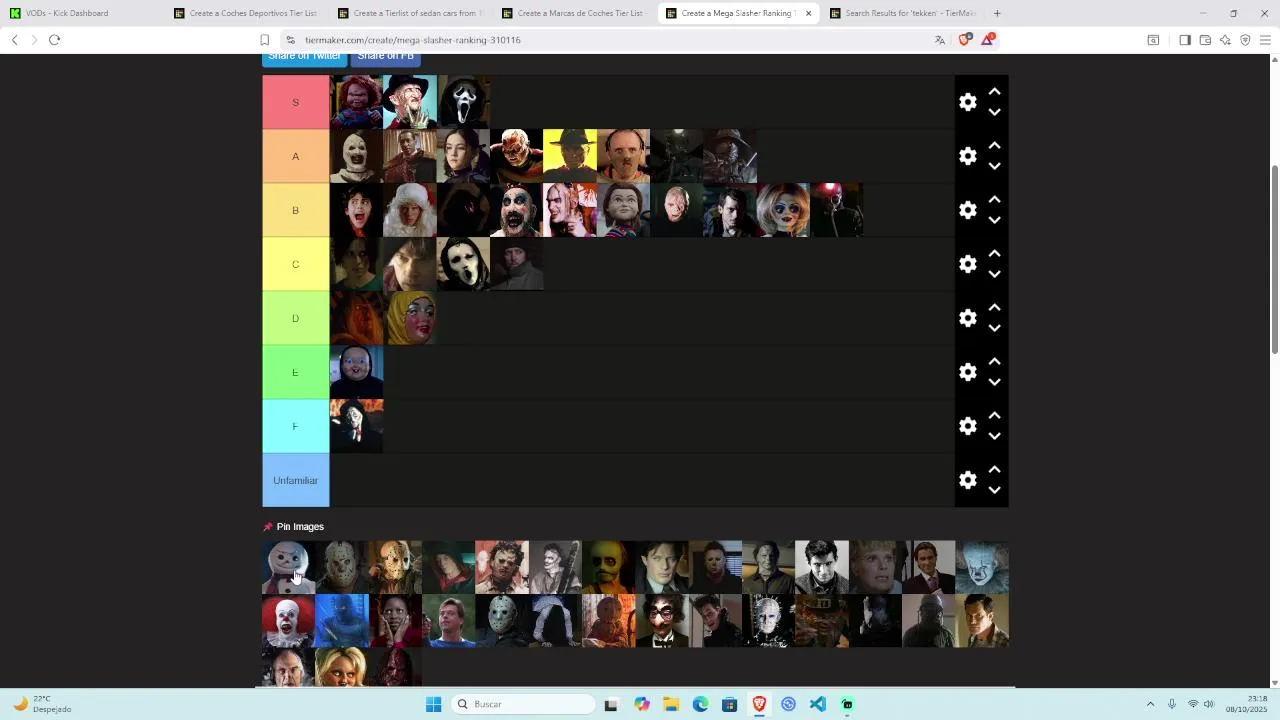Move F tier row down arrow
The height and width of the screenshot is (720, 1280).
tap(995, 436)
